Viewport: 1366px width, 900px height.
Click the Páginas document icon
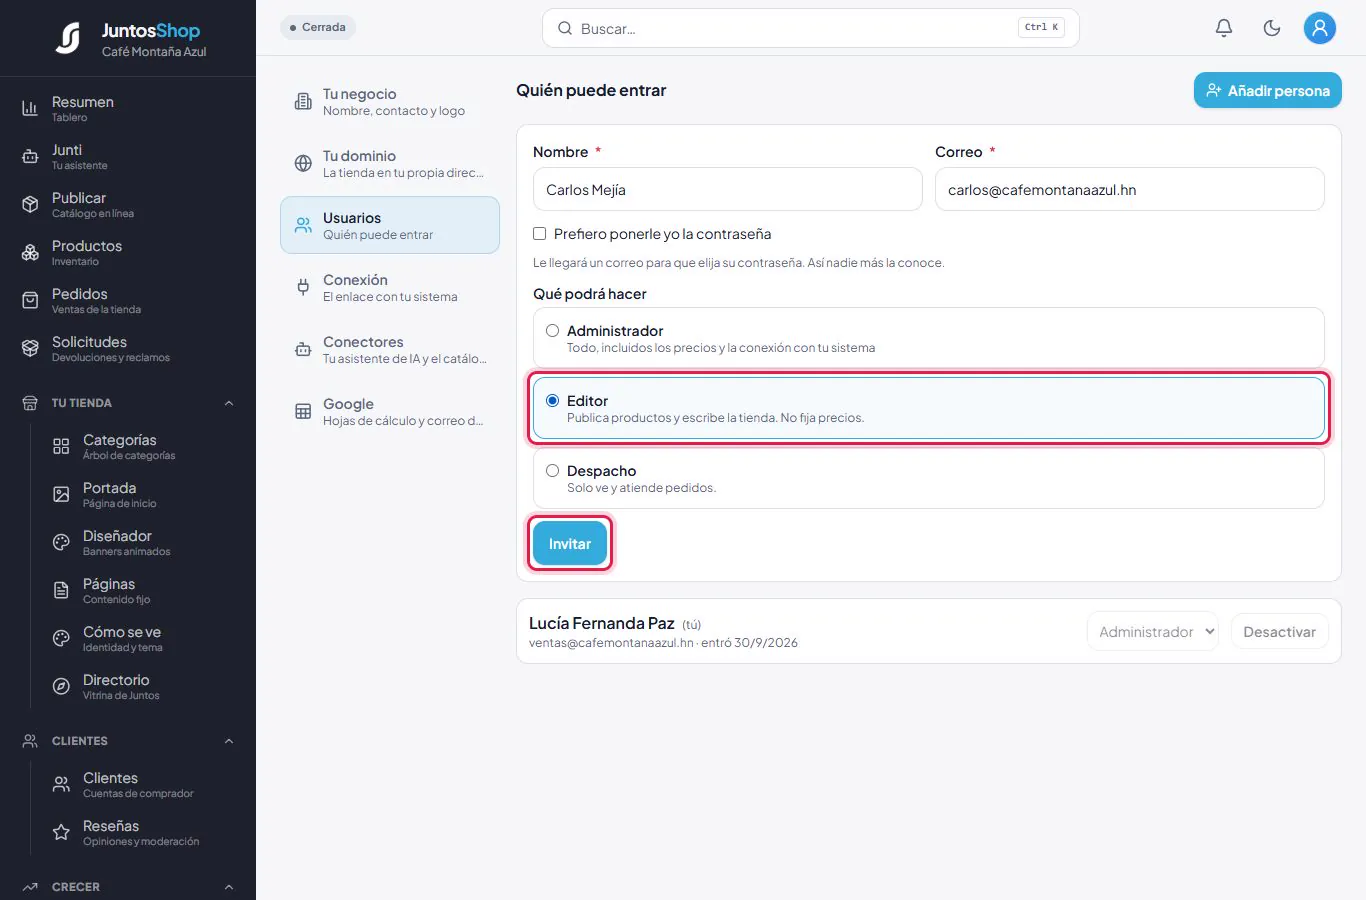pyautogui.click(x=61, y=590)
